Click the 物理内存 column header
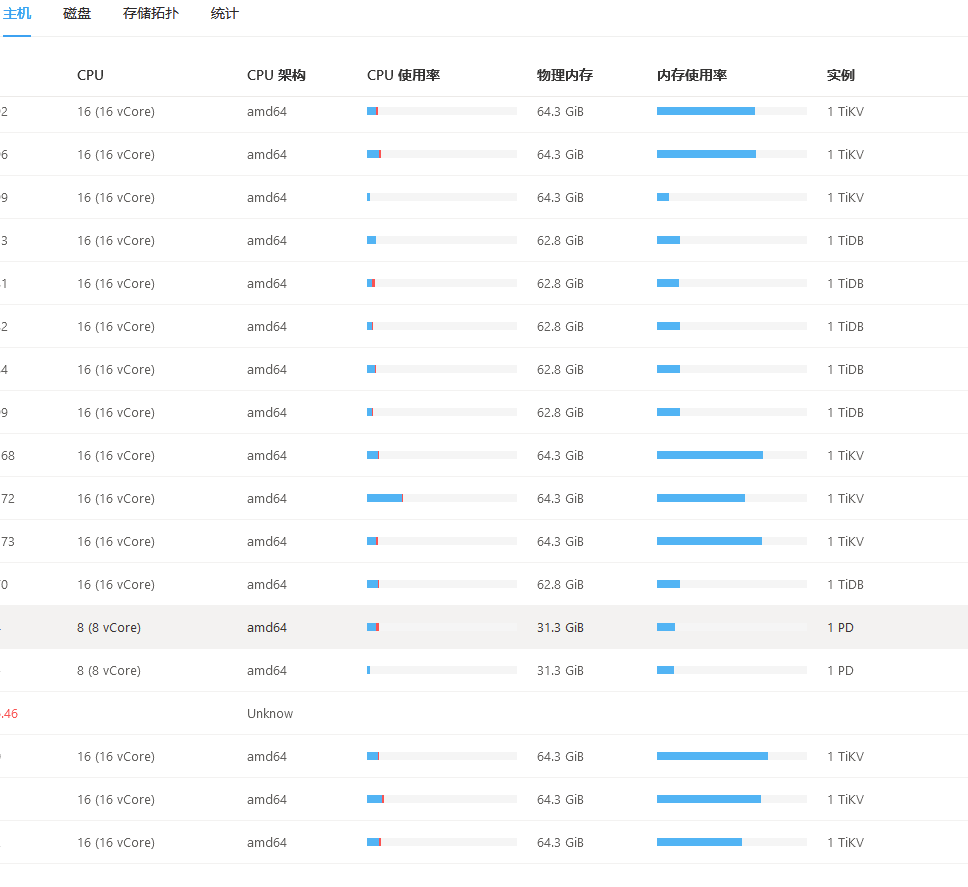 point(565,75)
